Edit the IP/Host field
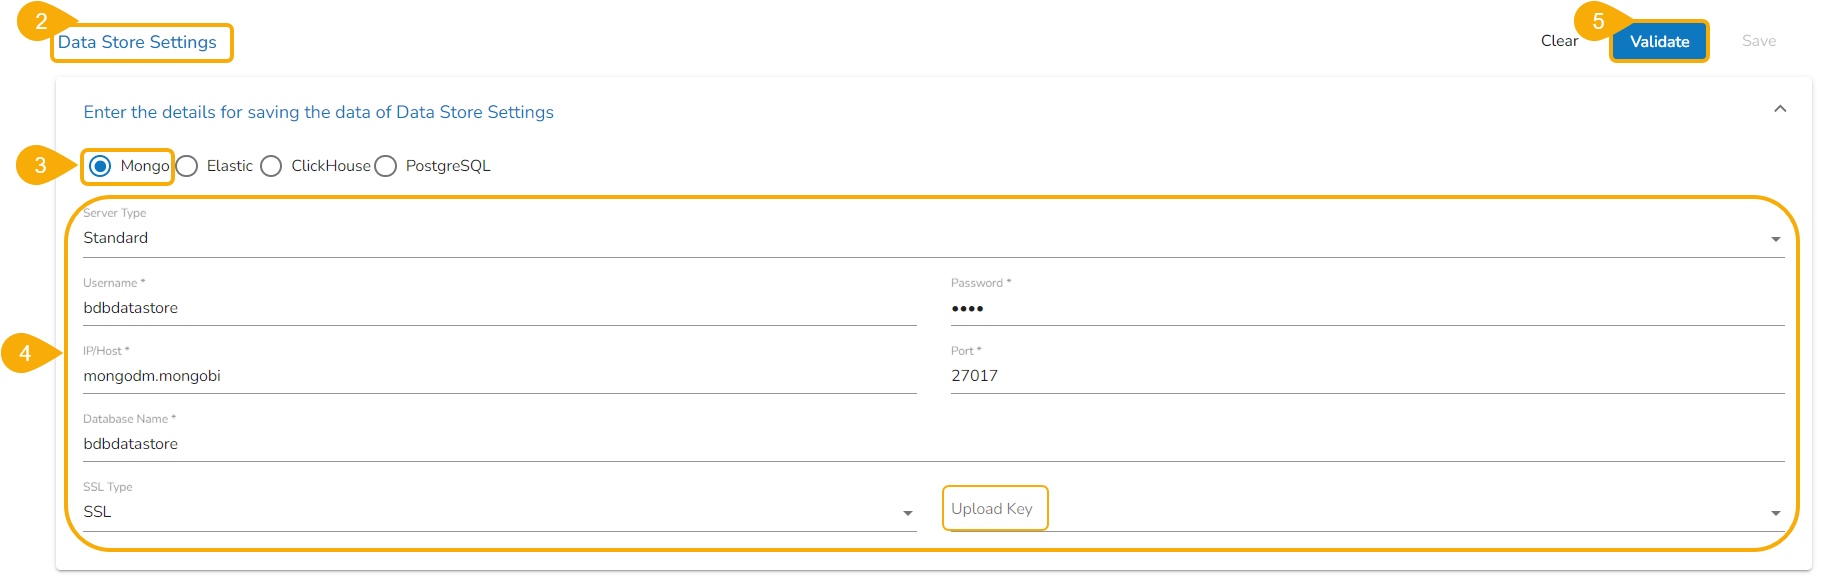The width and height of the screenshot is (1824, 586). 498,376
